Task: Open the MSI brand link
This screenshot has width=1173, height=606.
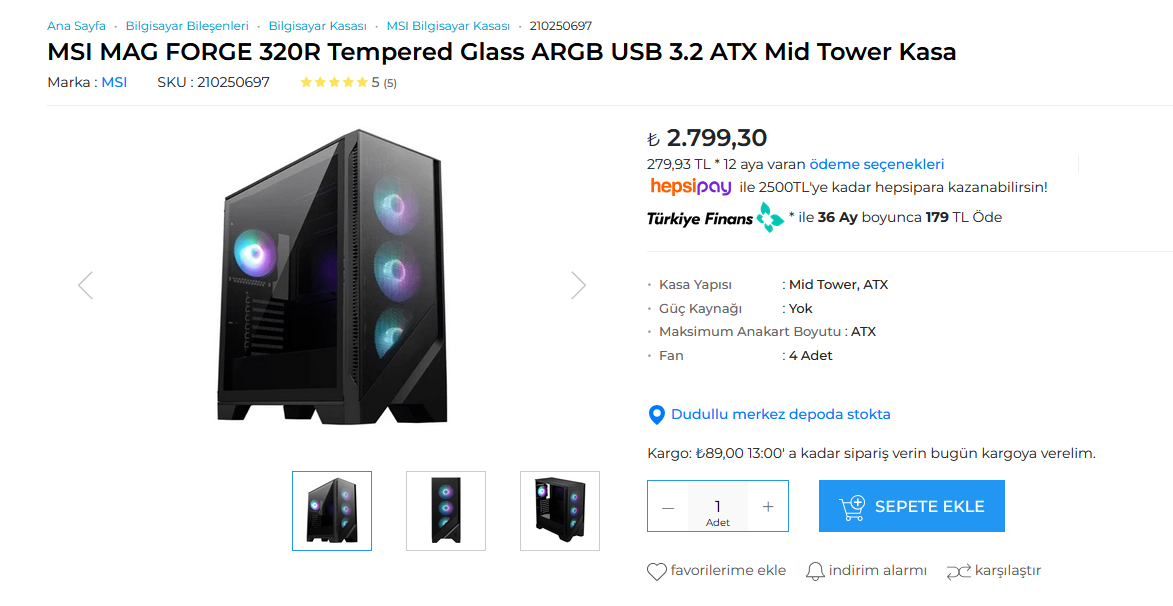Action: click(x=114, y=82)
